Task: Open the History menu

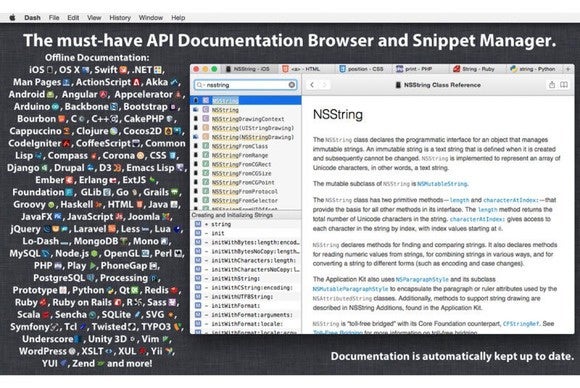Action: click(x=120, y=18)
